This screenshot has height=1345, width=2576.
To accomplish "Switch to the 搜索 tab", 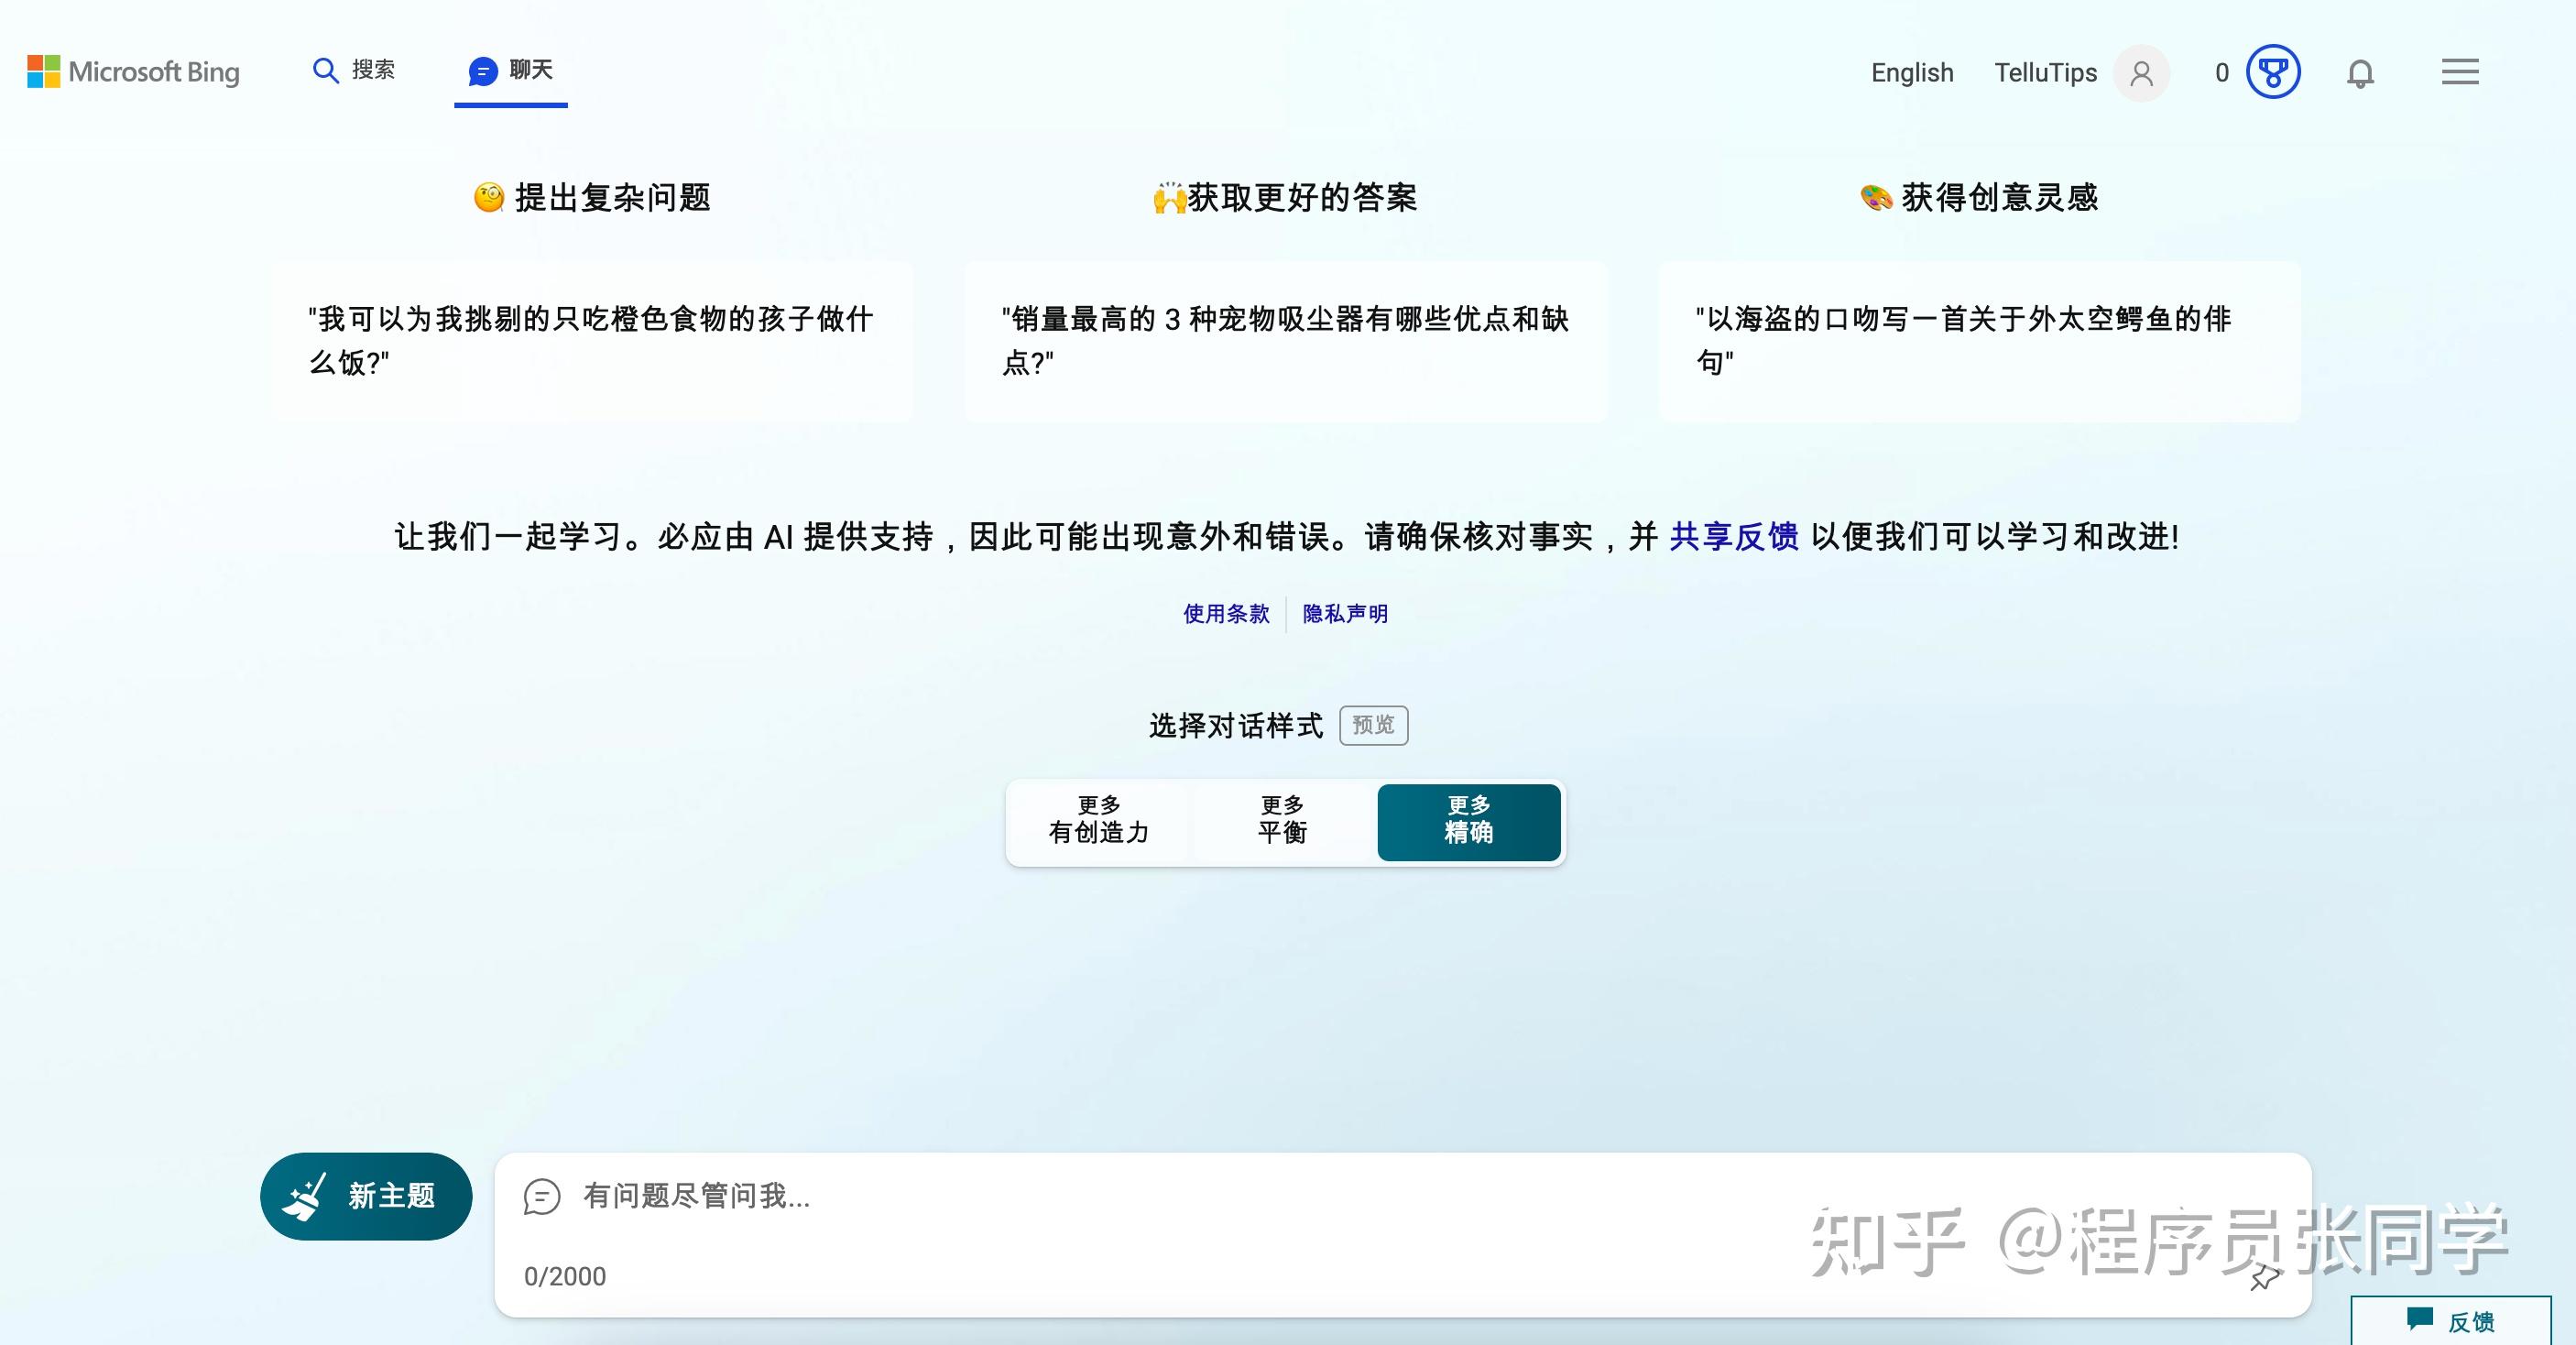I will [x=373, y=70].
